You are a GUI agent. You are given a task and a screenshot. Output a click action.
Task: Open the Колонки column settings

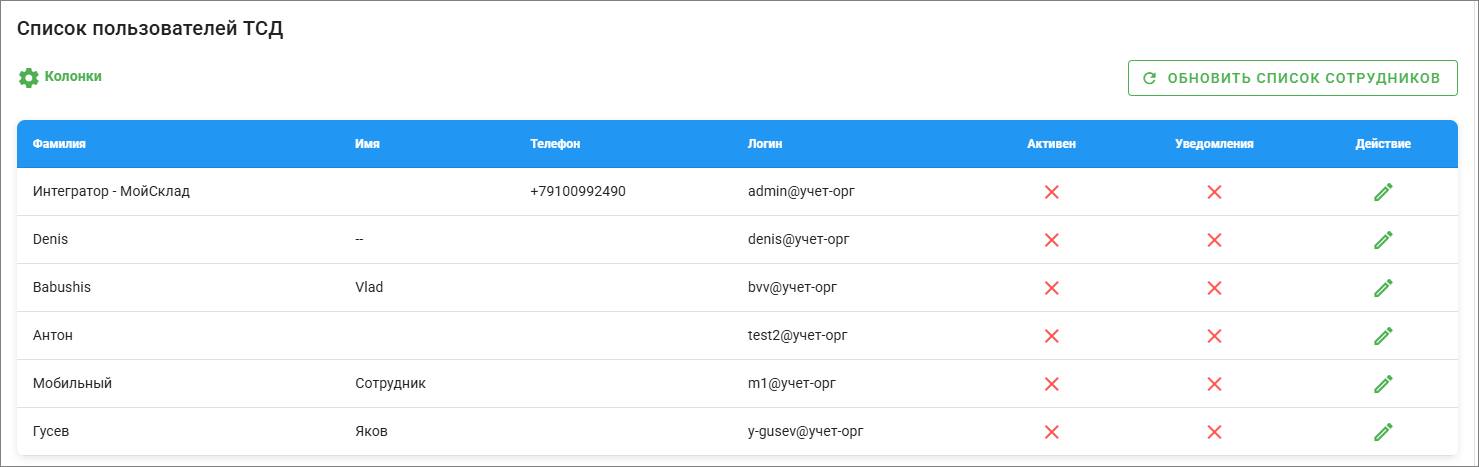point(73,76)
